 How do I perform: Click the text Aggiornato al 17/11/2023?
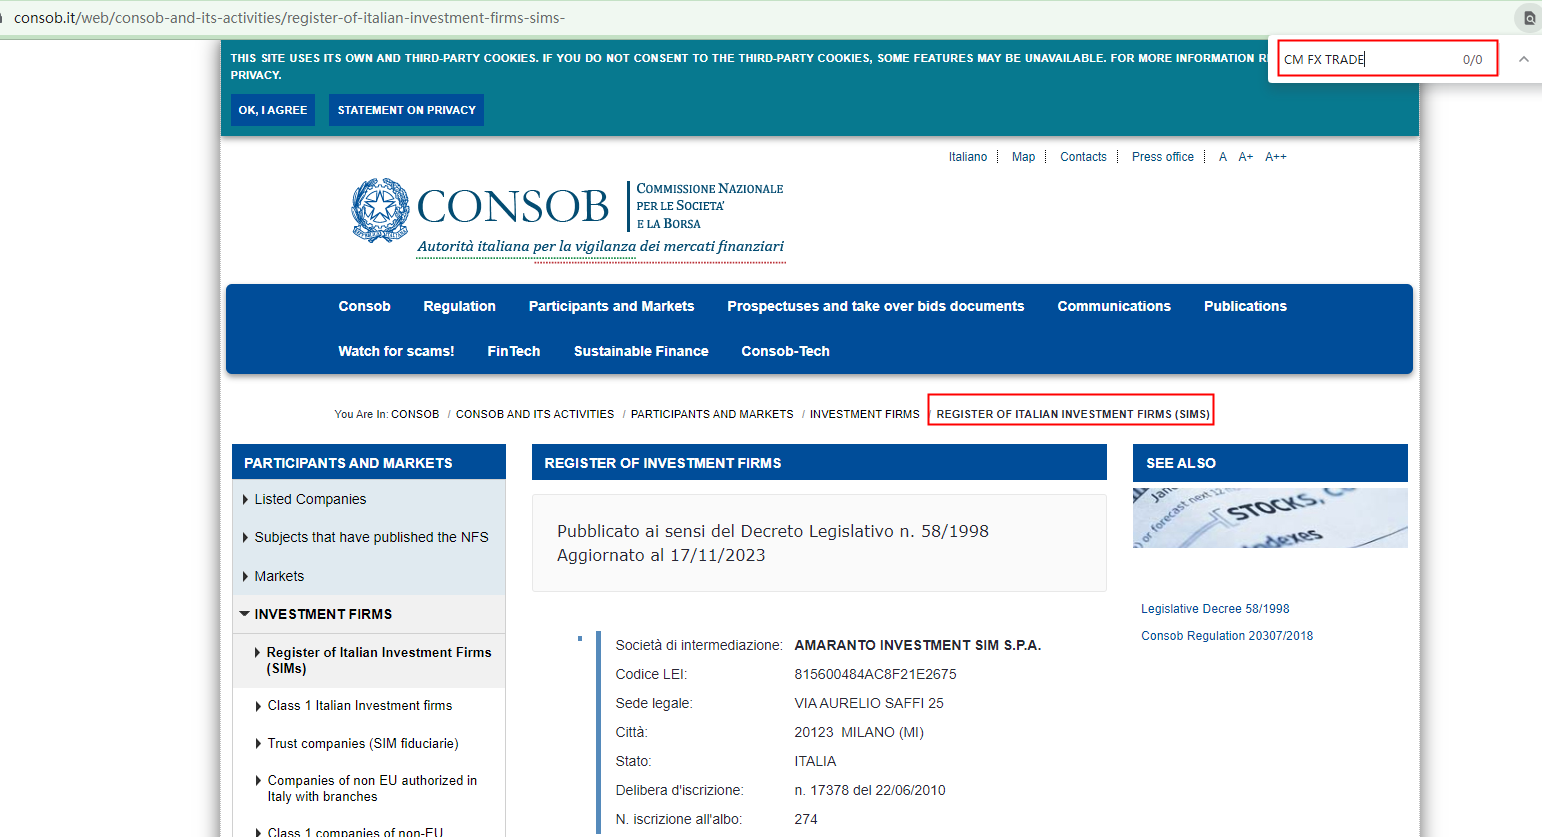click(x=661, y=555)
